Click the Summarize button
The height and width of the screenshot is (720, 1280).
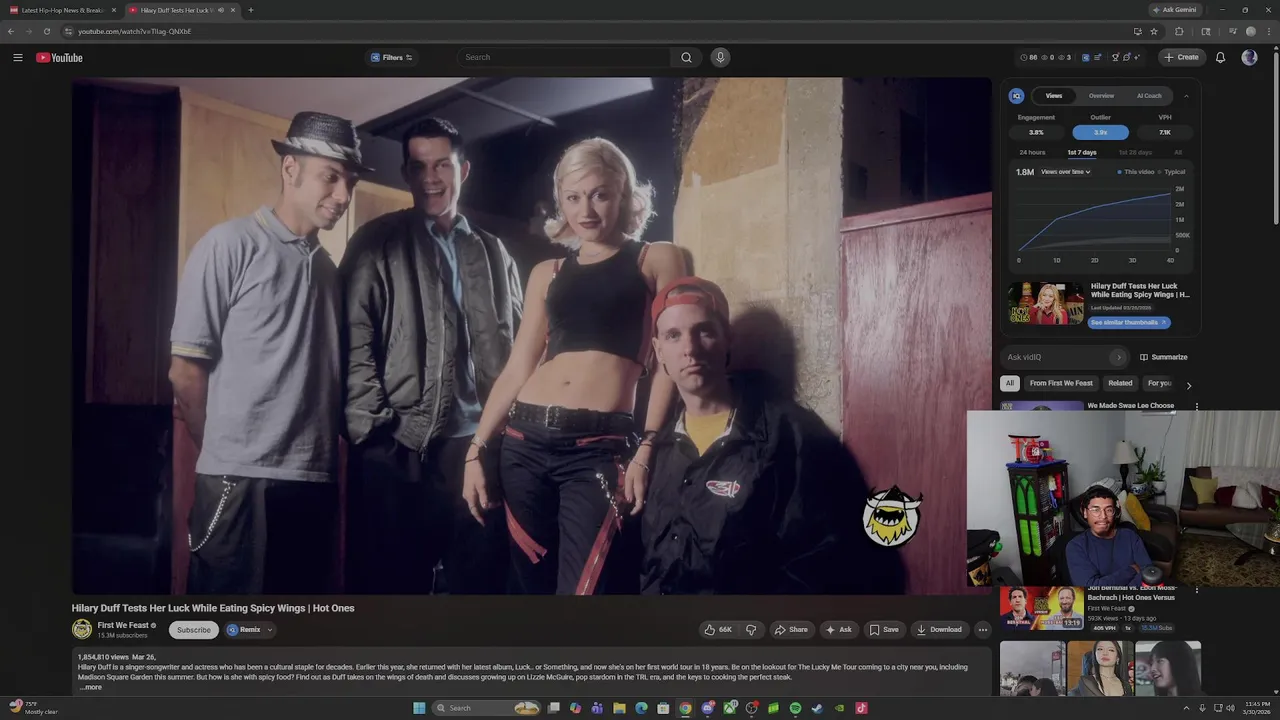pyautogui.click(x=1164, y=357)
